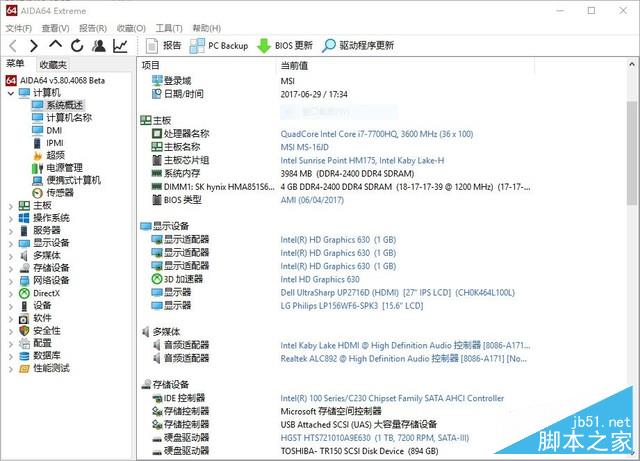Image resolution: width=640 pixels, height=461 pixels.
Task: Launch PC Backup from toolbar
Action: click(219, 46)
